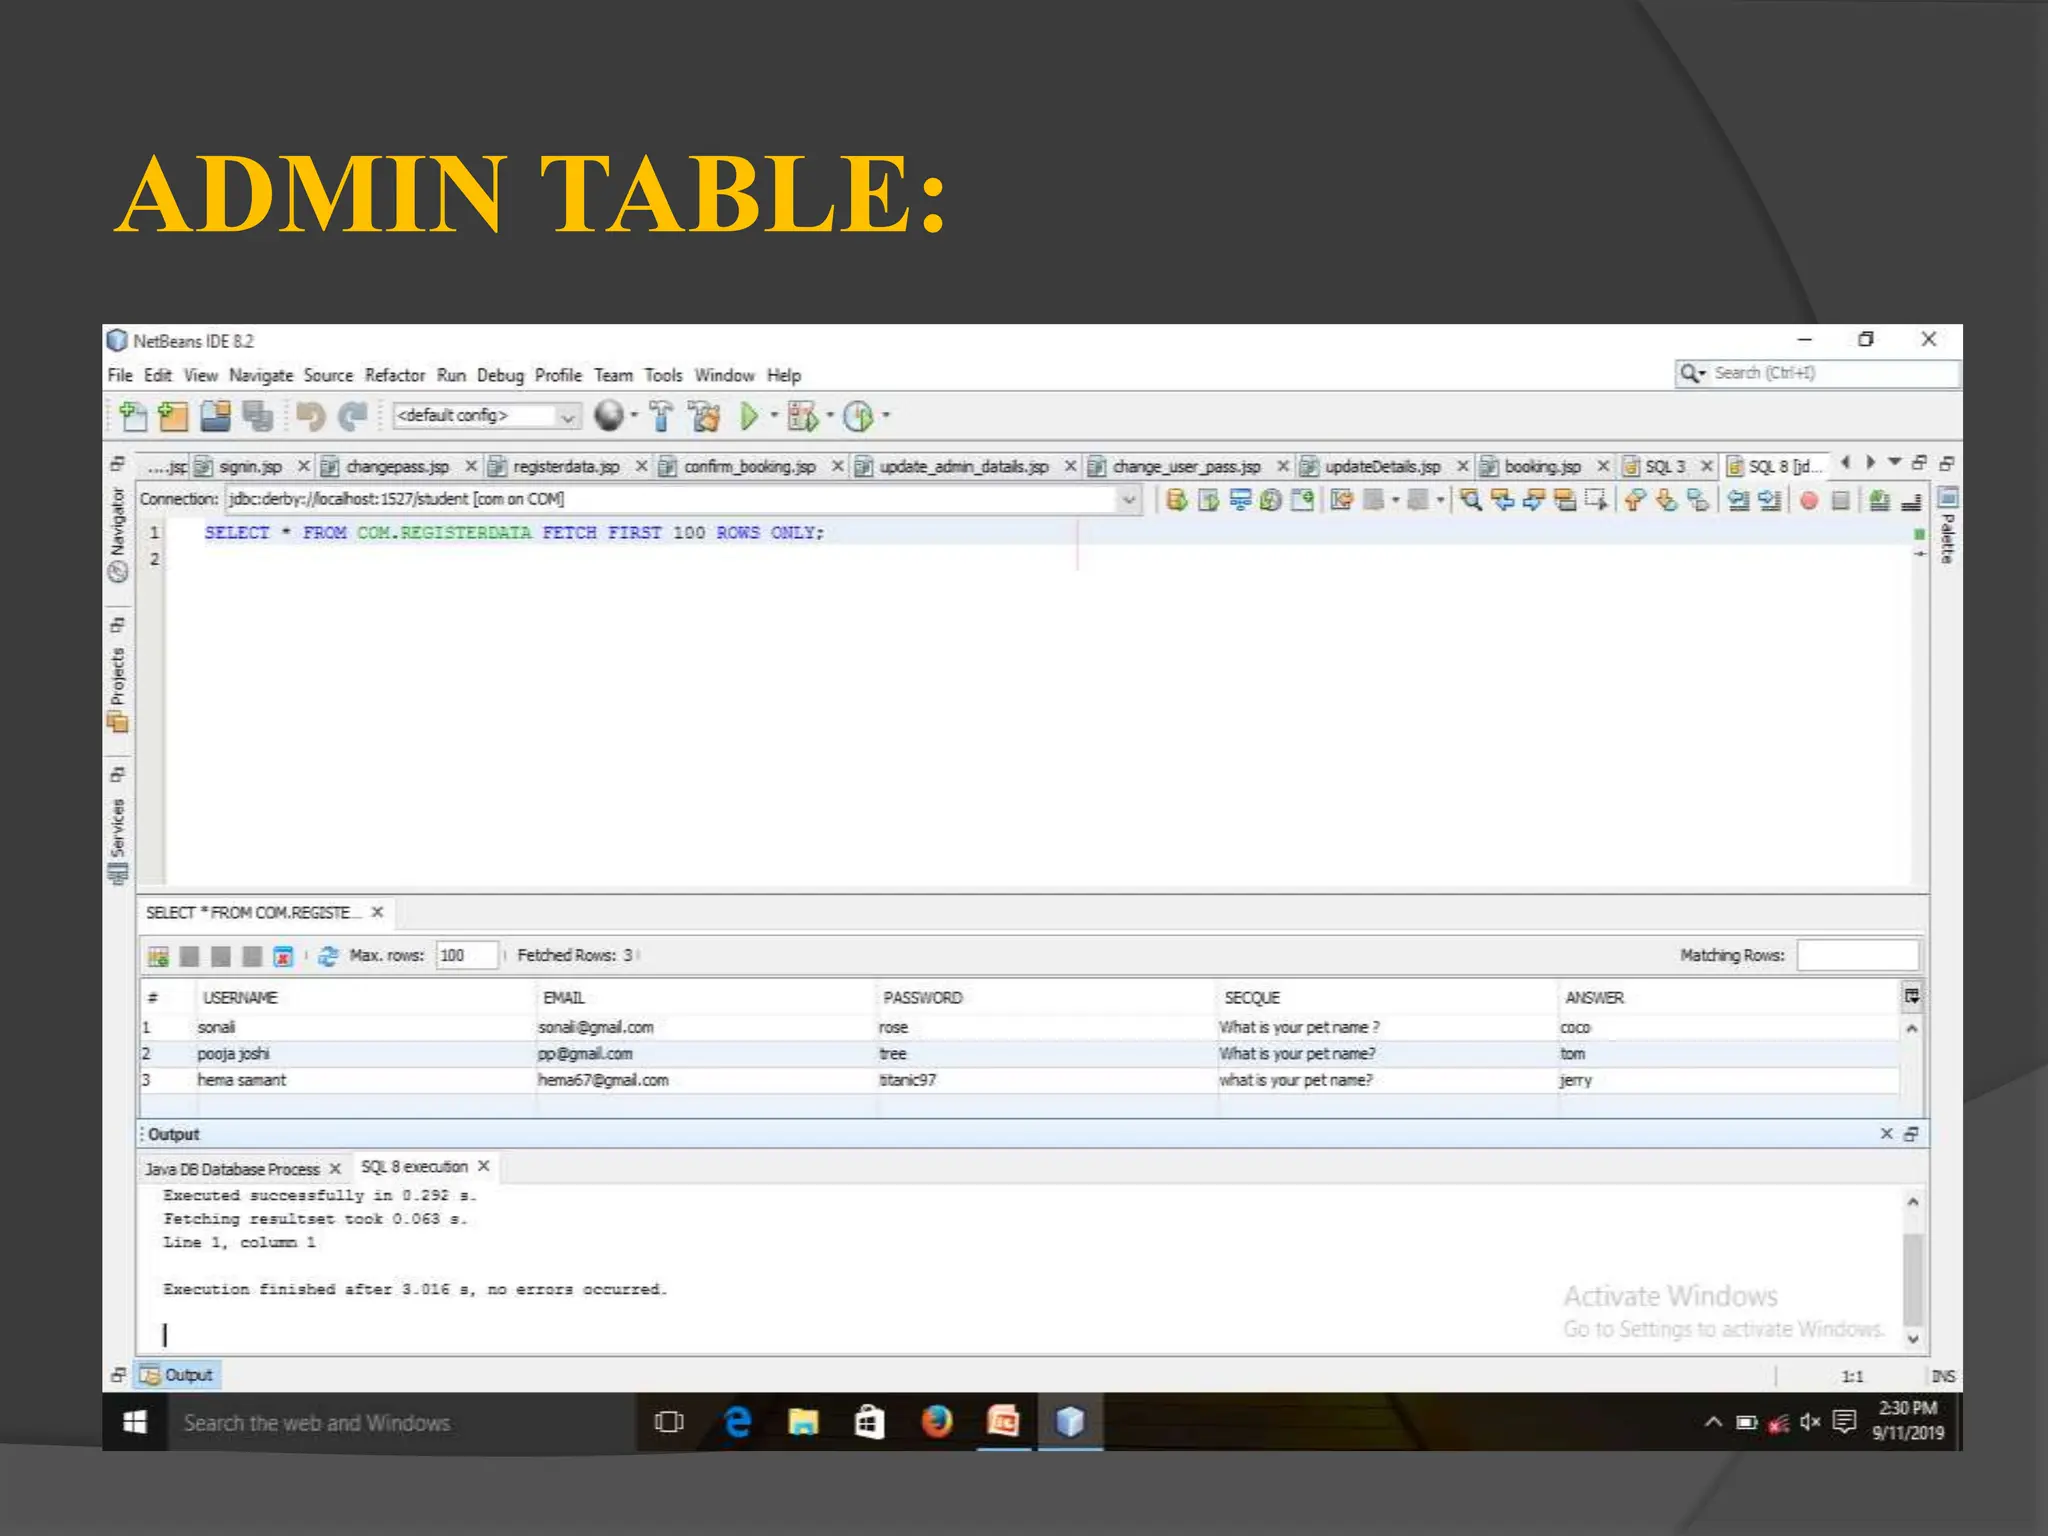The image size is (2048, 1536).
Task: Switch to the confirm_booking.jsp tab
Action: tap(749, 467)
